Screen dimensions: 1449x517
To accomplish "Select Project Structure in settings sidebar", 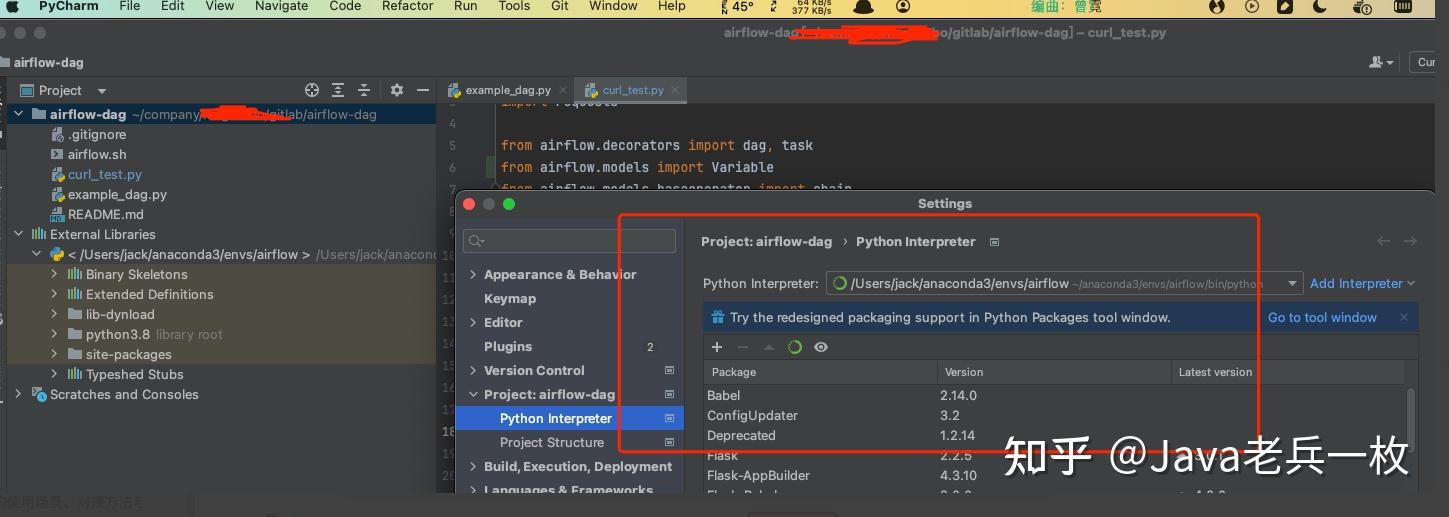I will (x=552, y=442).
